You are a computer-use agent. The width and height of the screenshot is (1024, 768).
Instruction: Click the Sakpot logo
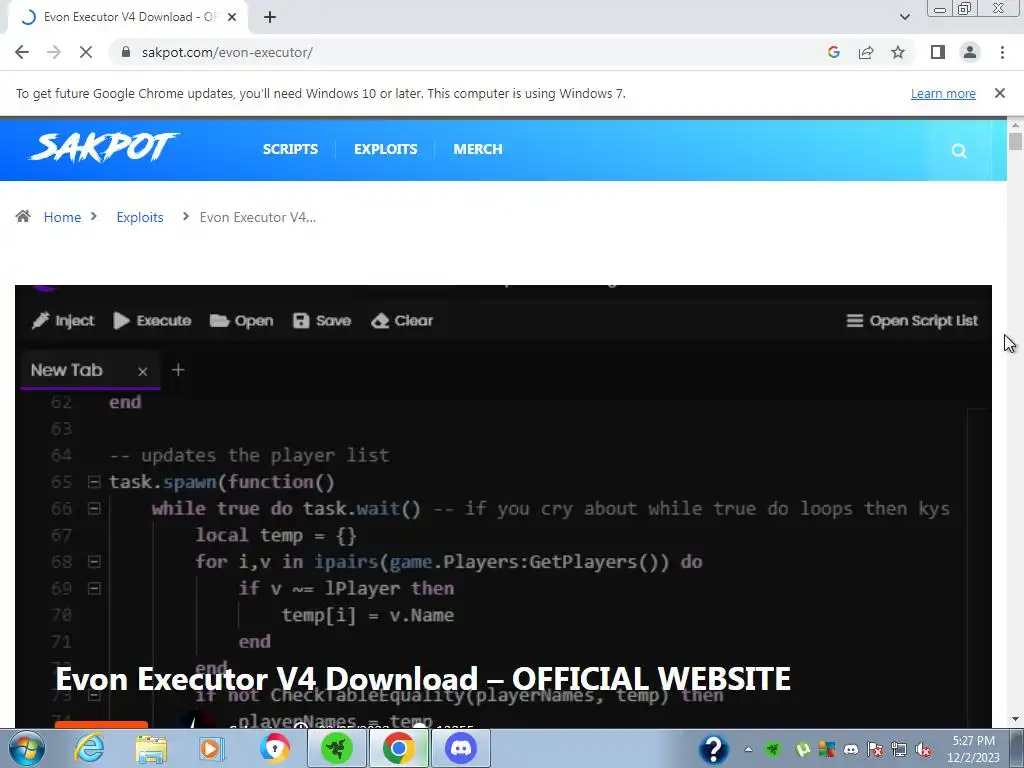(x=104, y=147)
